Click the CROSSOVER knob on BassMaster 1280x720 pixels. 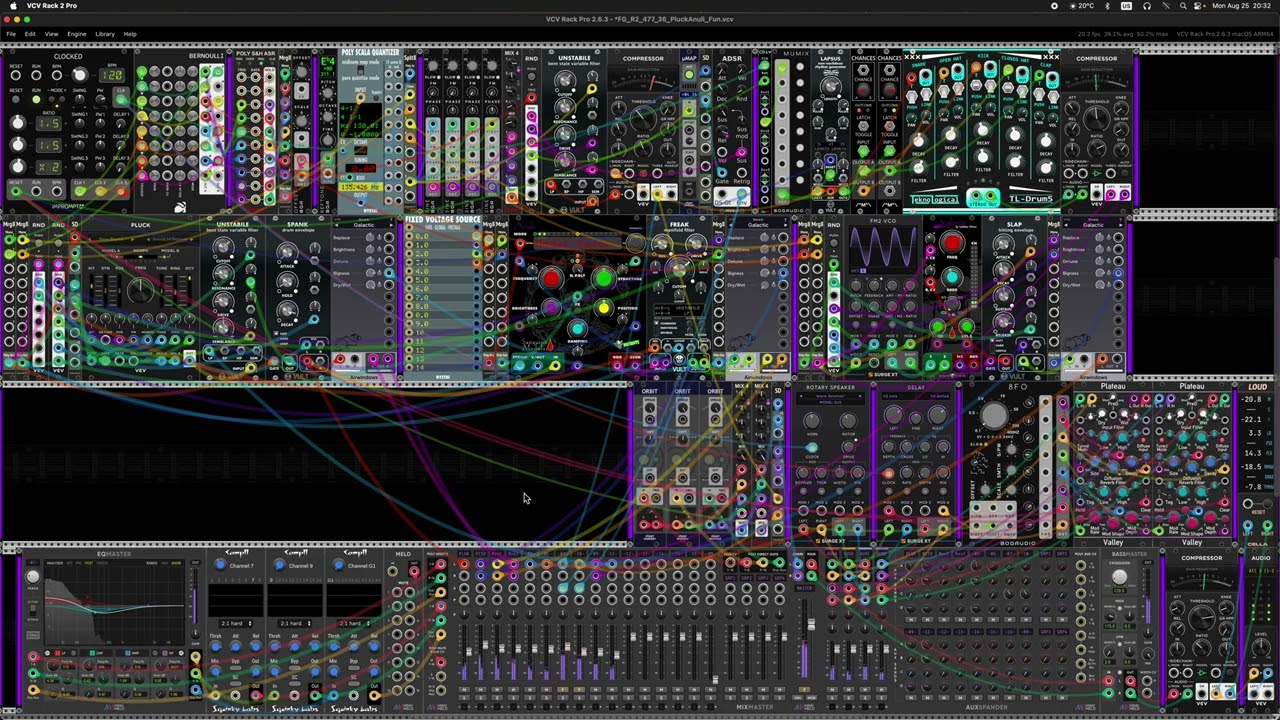pyautogui.click(x=1120, y=577)
